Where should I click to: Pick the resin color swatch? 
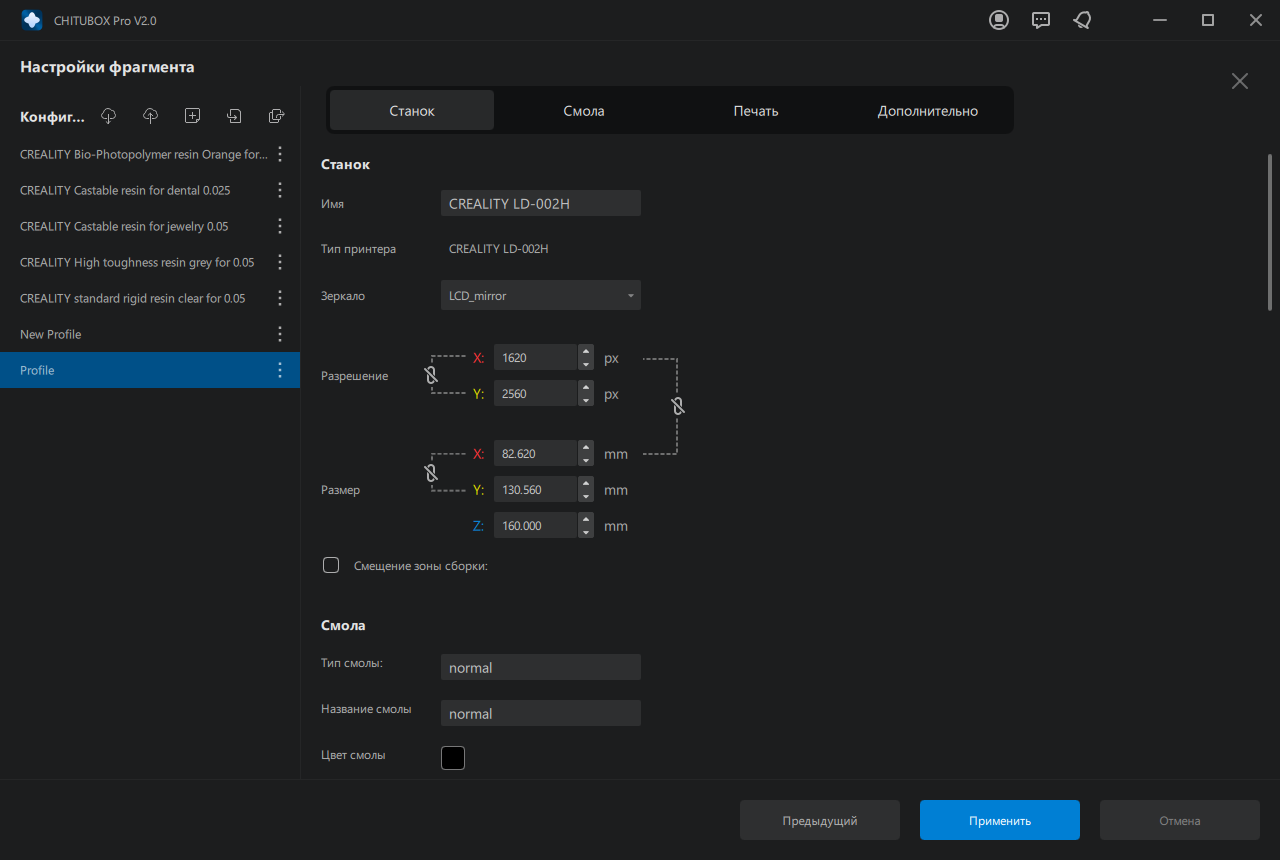453,758
